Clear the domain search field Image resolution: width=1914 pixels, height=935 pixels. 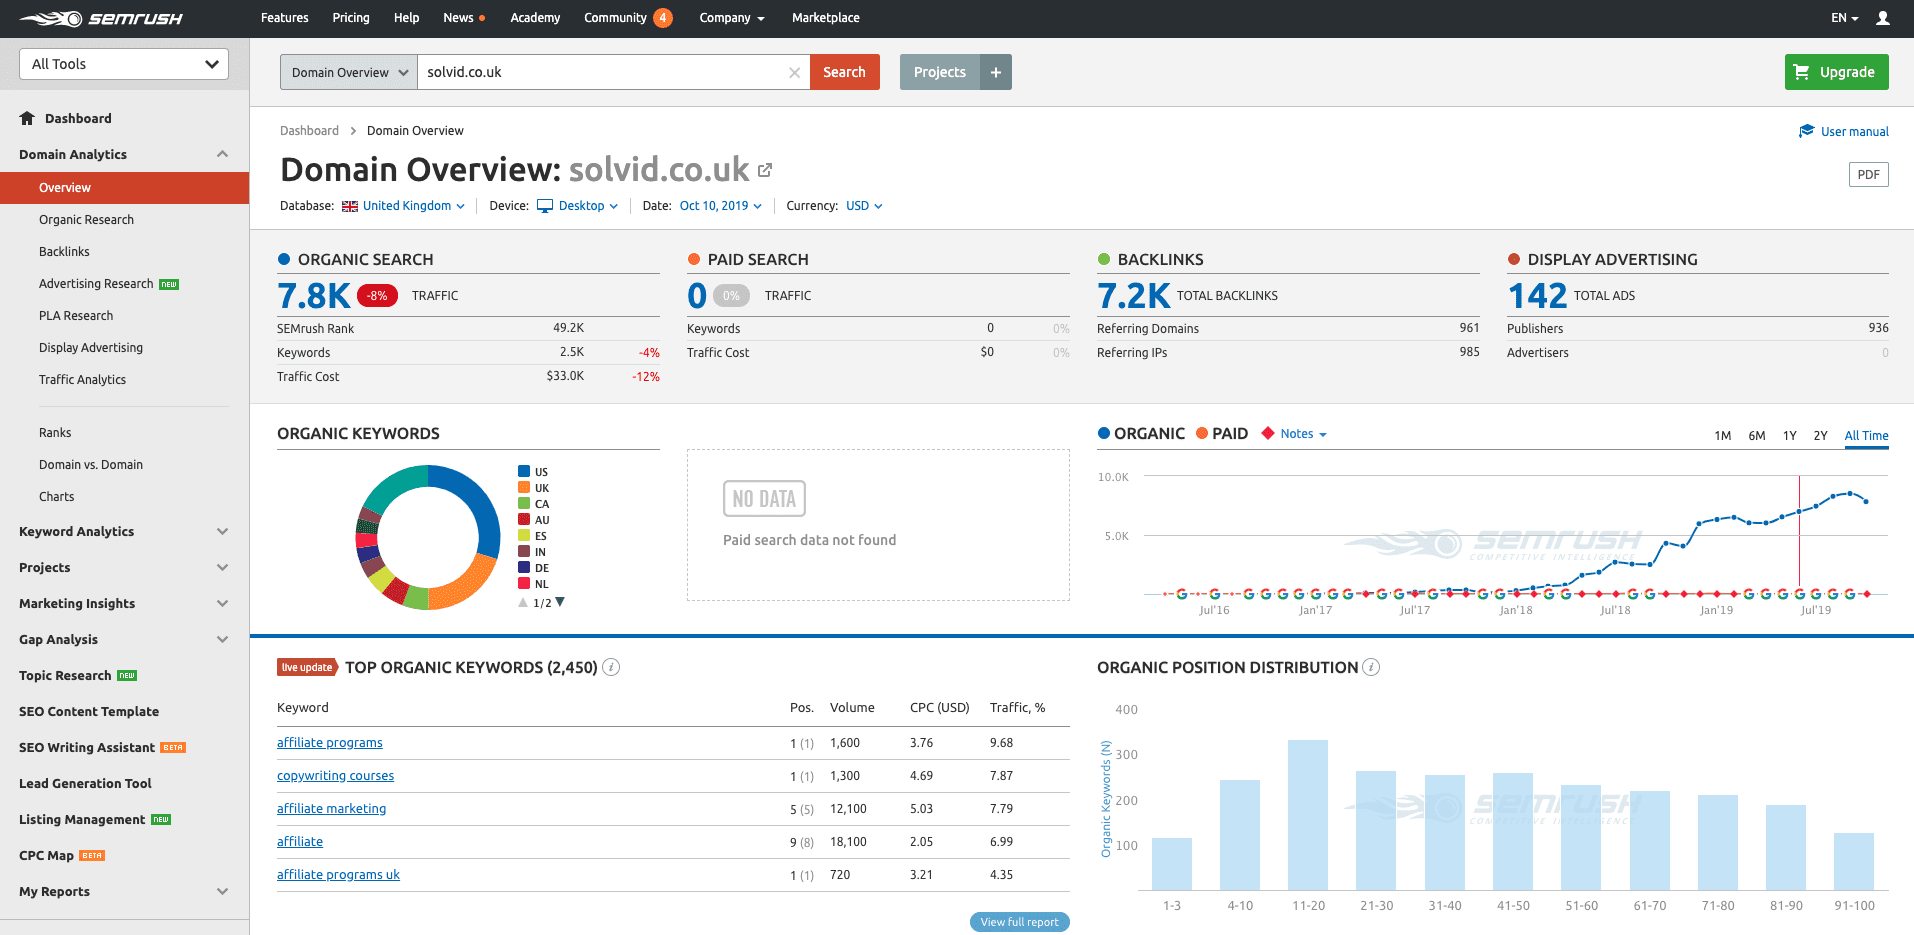point(794,72)
